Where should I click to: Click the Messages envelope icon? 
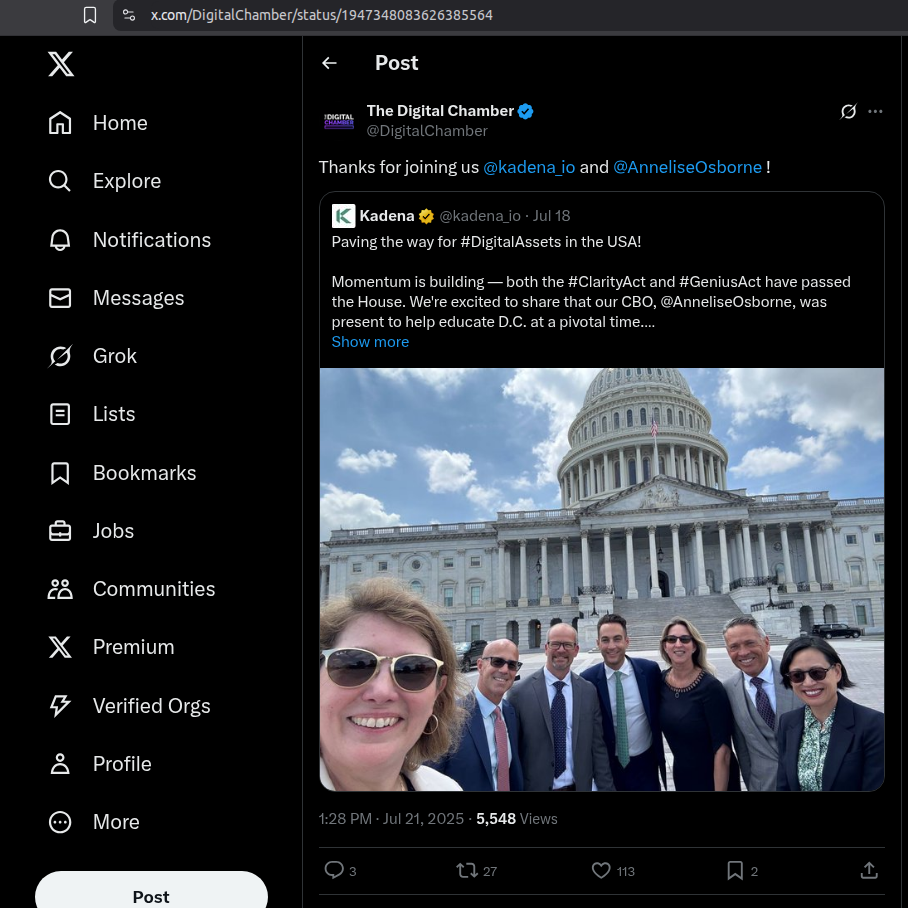click(60, 298)
